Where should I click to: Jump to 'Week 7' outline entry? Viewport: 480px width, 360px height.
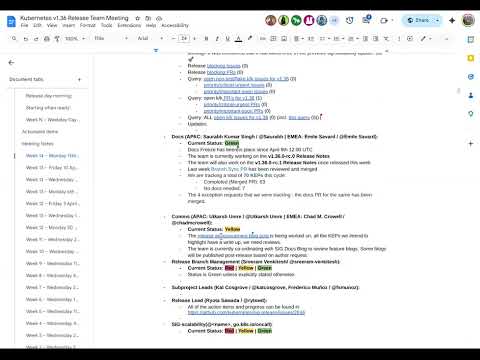(52, 287)
